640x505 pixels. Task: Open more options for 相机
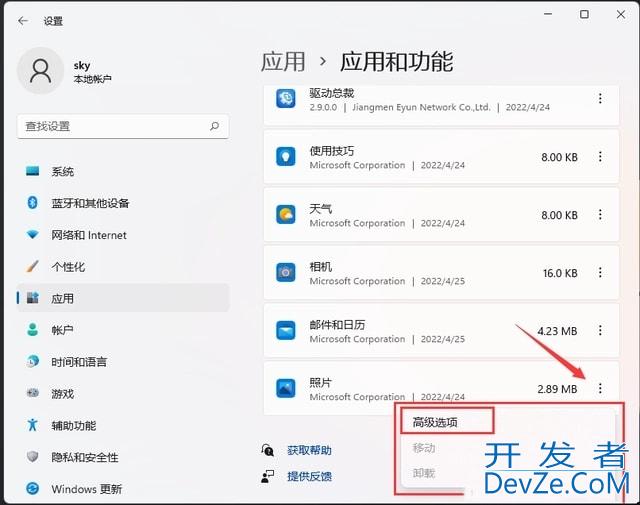pos(600,273)
